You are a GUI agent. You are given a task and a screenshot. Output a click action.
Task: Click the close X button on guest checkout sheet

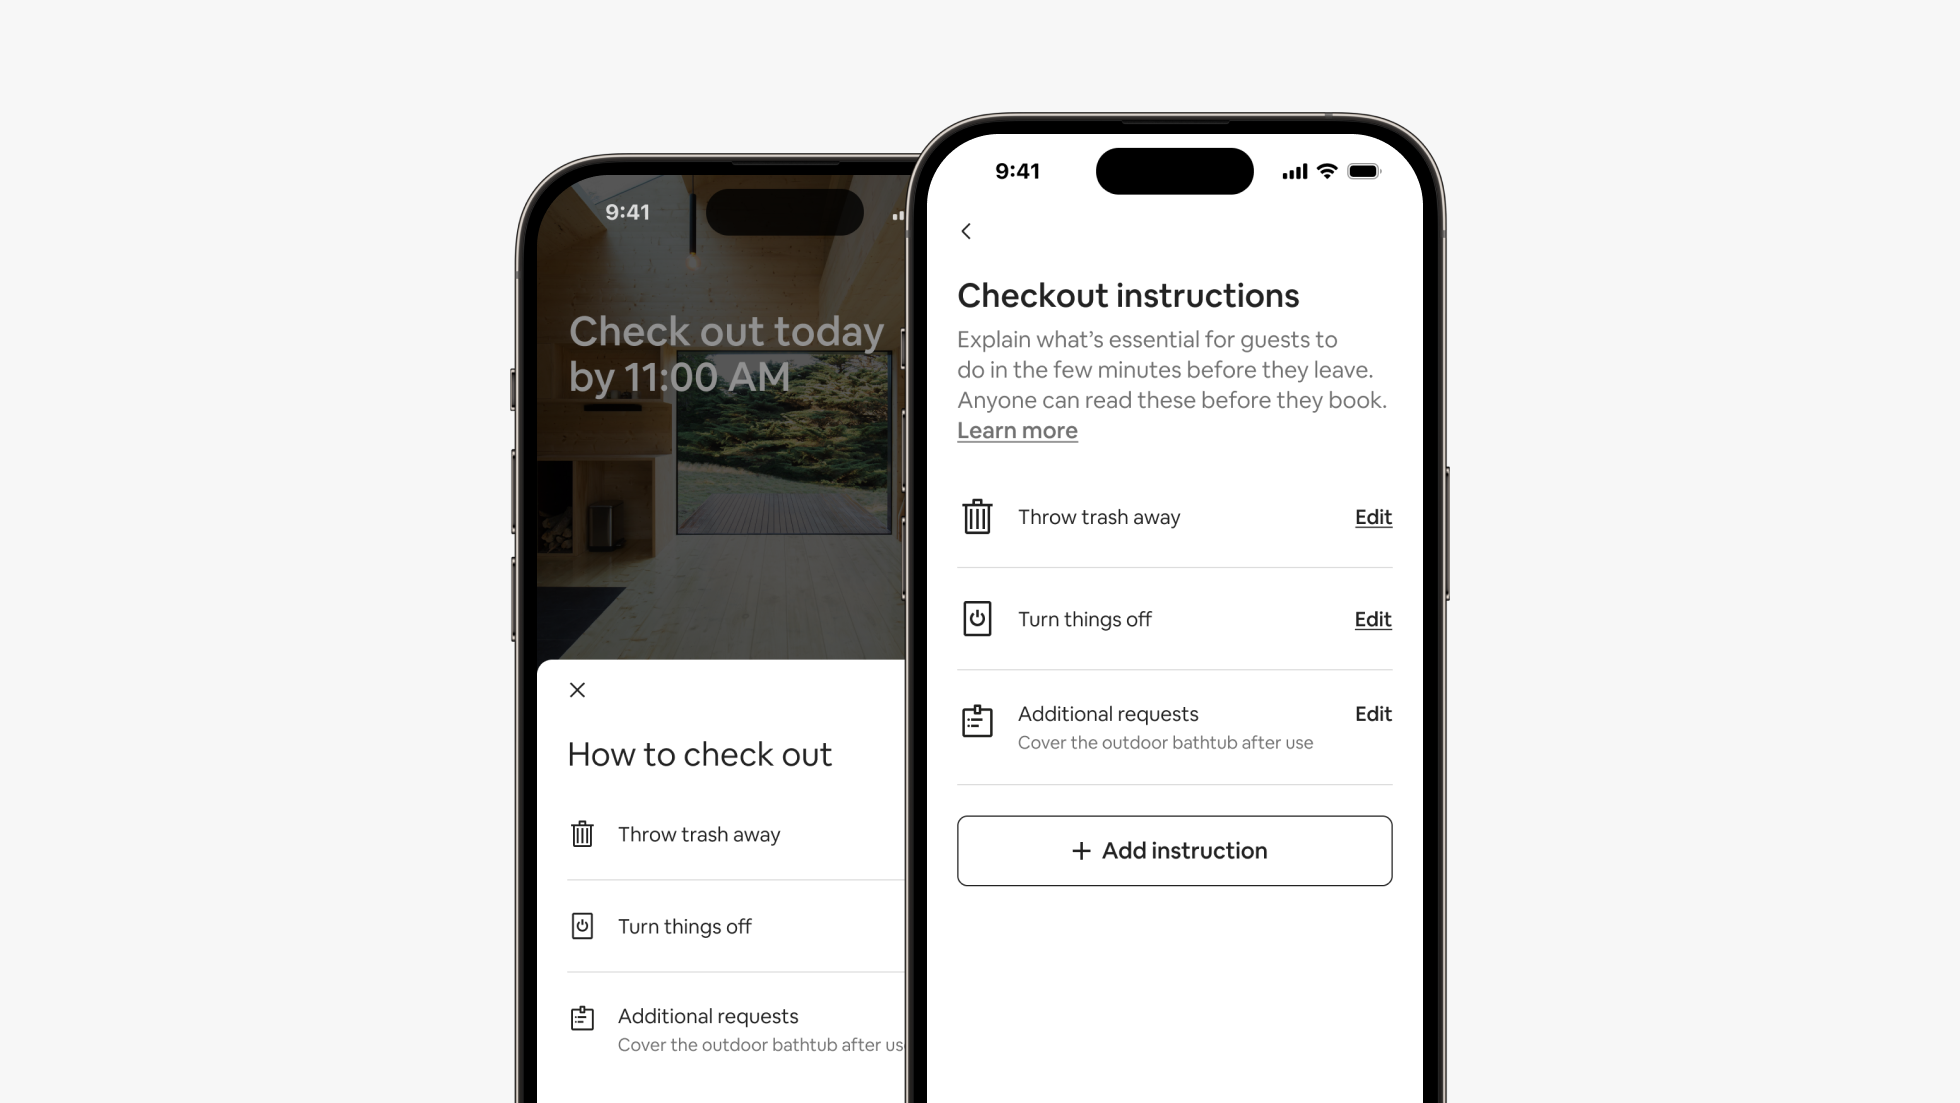(x=576, y=690)
